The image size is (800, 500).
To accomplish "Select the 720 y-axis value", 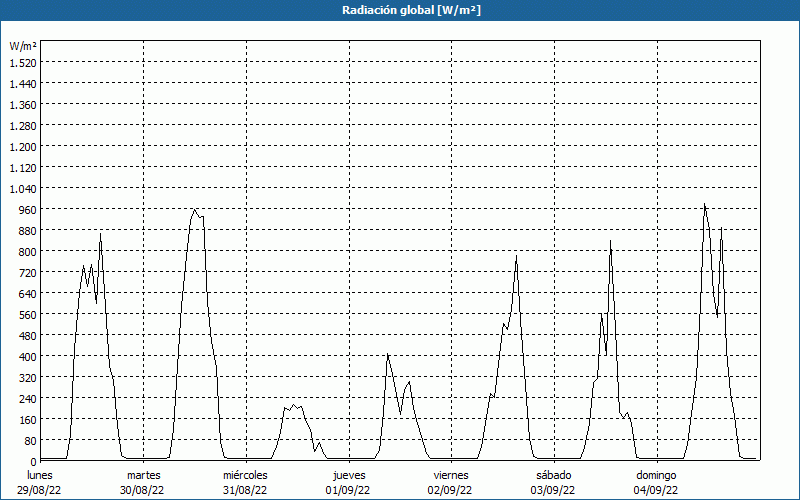I will [x=28, y=273].
